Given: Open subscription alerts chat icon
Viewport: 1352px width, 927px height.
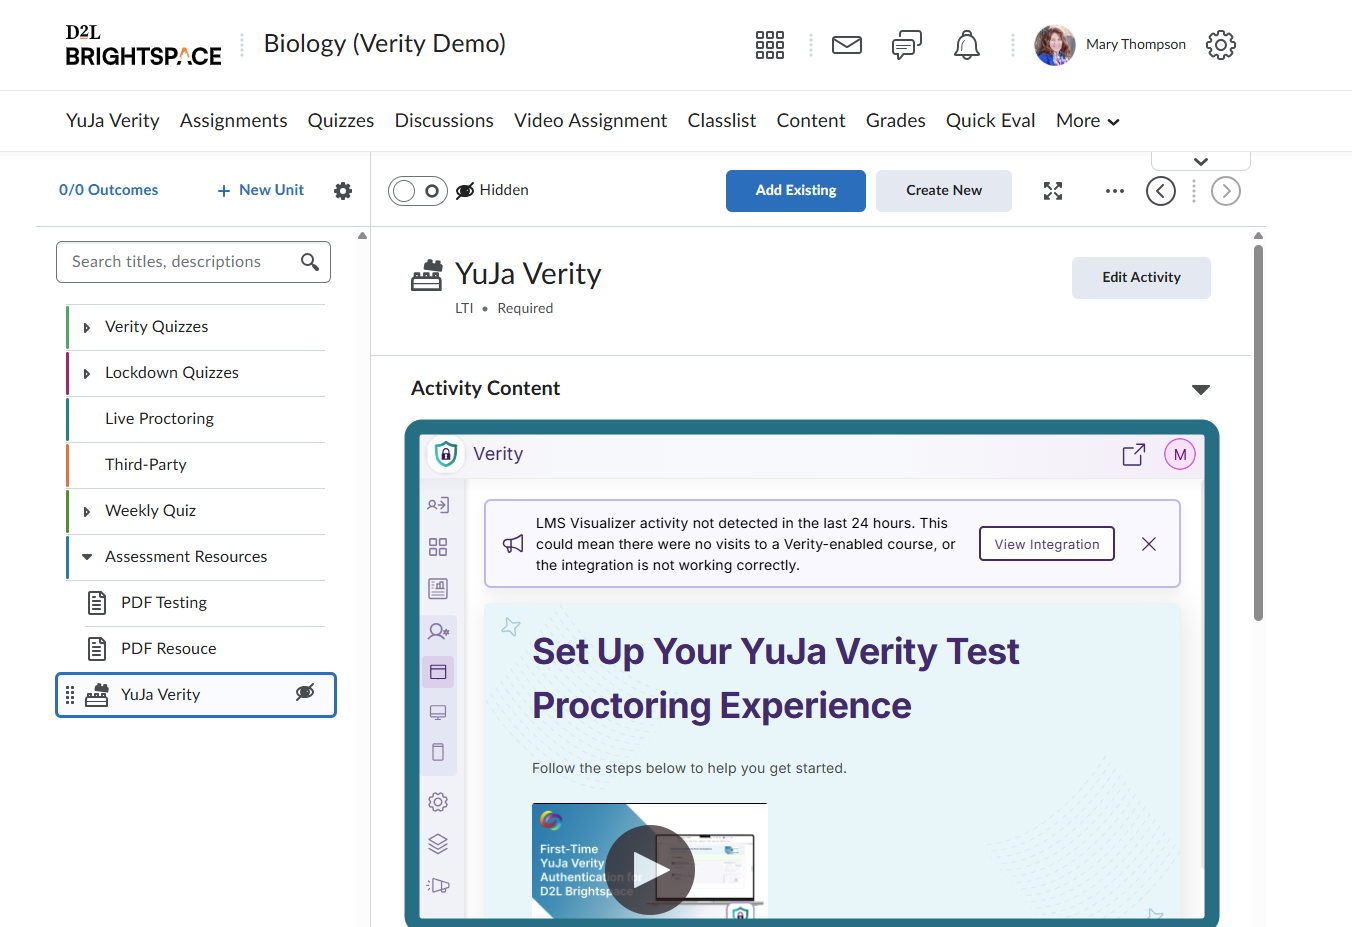Looking at the screenshot, I should click(x=907, y=45).
